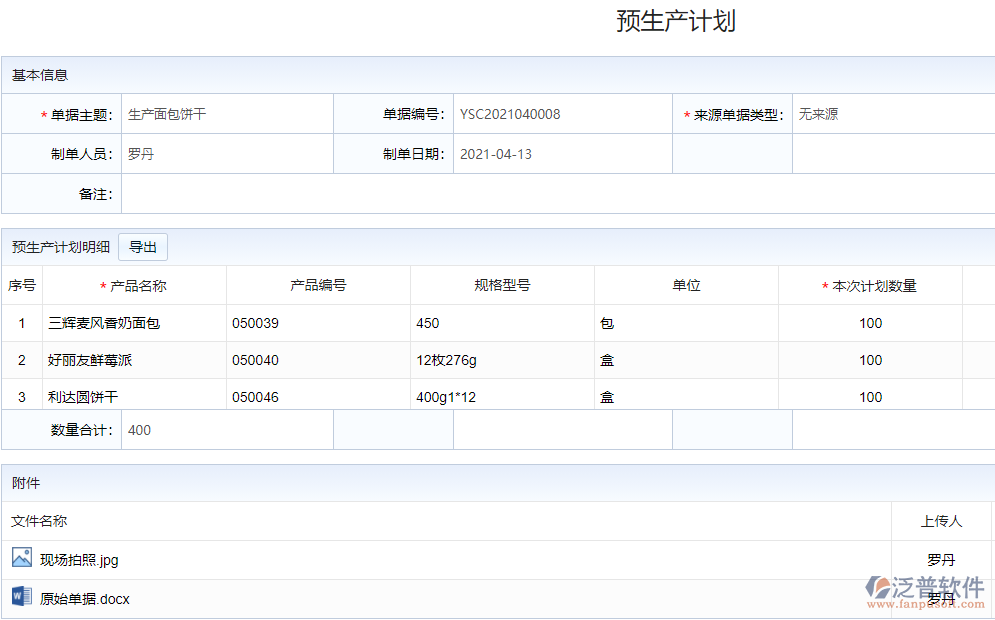
Task: Click the Word icon beside 原始单据.docx
Action: (20, 596)
